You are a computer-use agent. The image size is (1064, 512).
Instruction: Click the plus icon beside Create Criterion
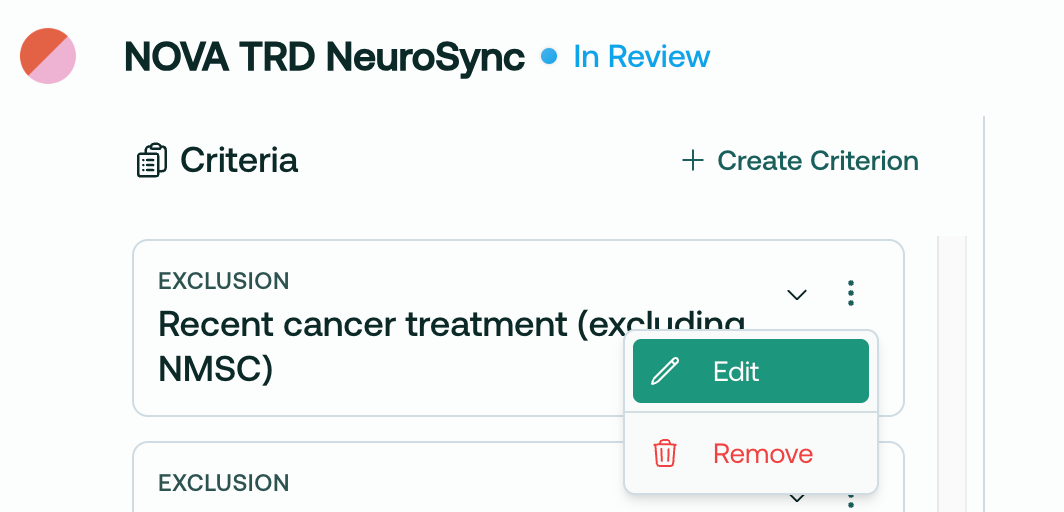coord(692,161)
